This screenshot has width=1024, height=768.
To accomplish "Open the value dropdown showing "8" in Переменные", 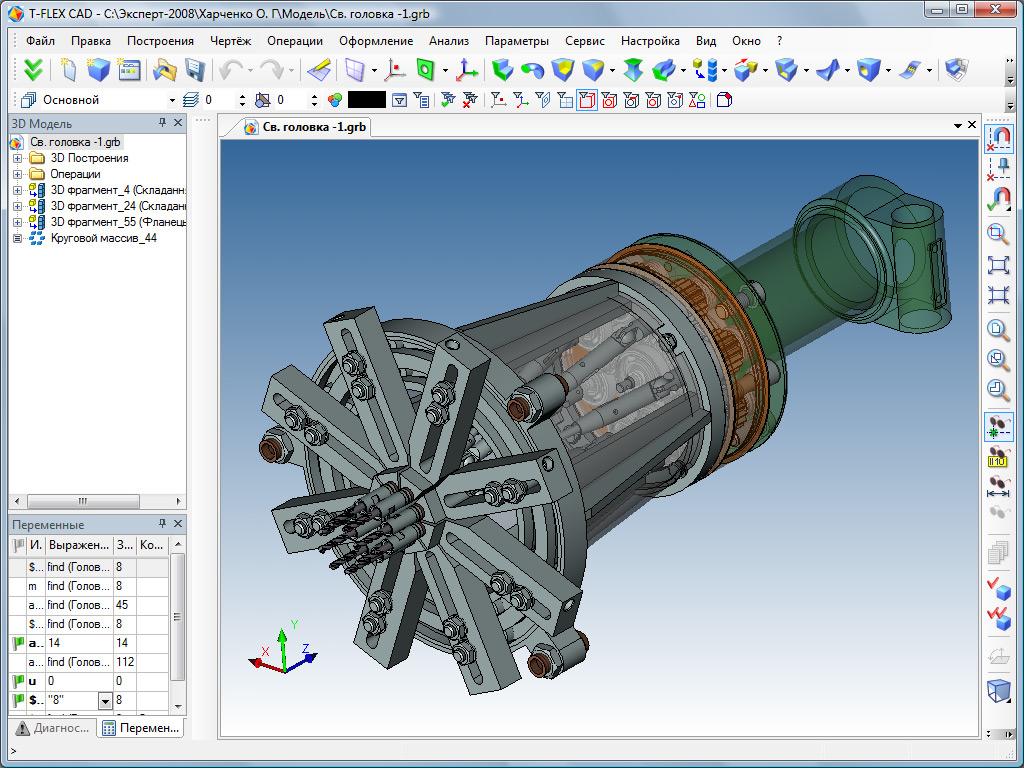I will [105, 700].
